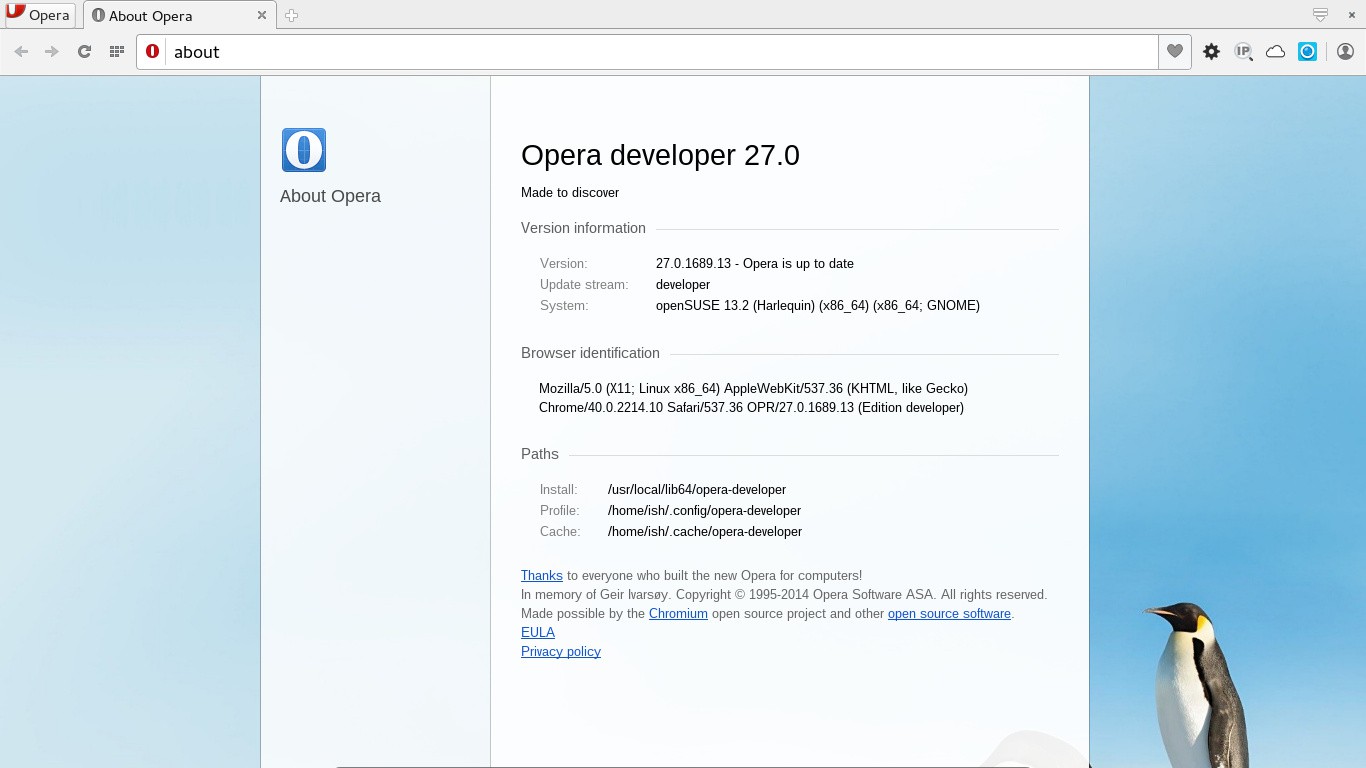Screen dimensions: 1366x768
Task: Open the cloud extension icon
Action: point(1275,52)
